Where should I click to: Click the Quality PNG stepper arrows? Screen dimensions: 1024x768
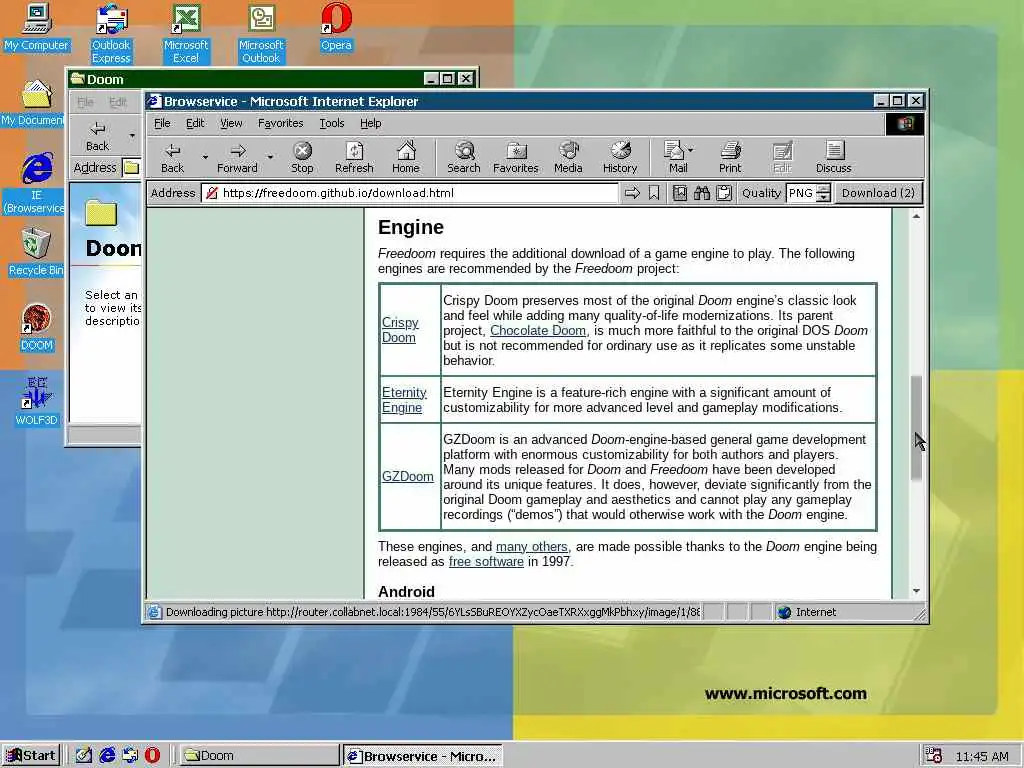(x=824, y=193)
